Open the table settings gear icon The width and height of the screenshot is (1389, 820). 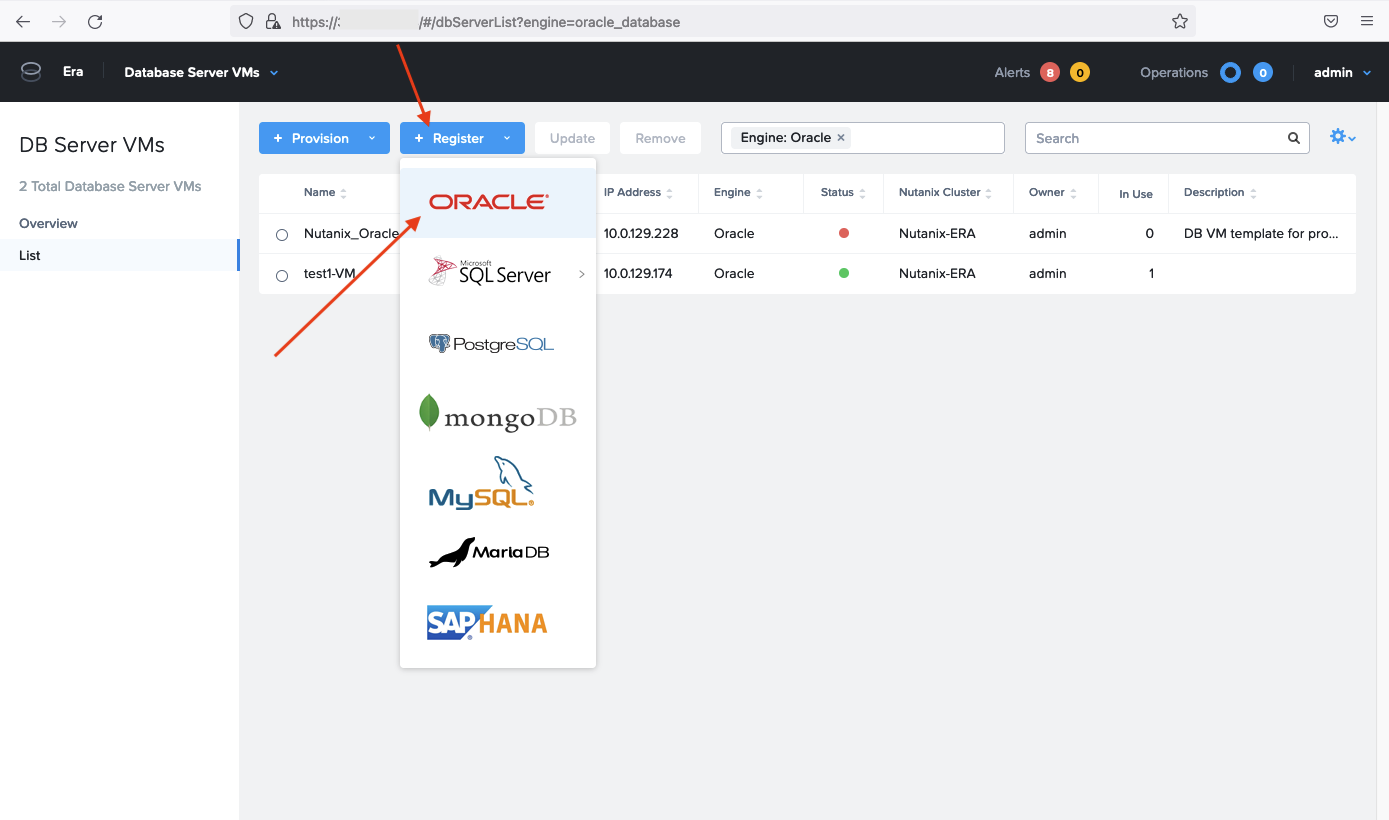coord(1338,137)
